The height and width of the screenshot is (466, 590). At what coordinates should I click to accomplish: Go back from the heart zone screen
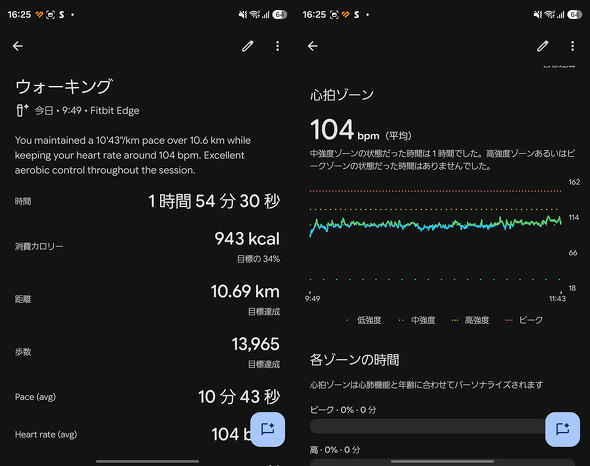coord(313,46)
